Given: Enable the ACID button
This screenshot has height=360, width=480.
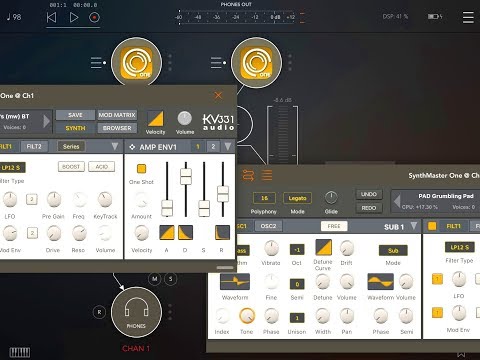Looking at the screenshot, I should point(102,167).
